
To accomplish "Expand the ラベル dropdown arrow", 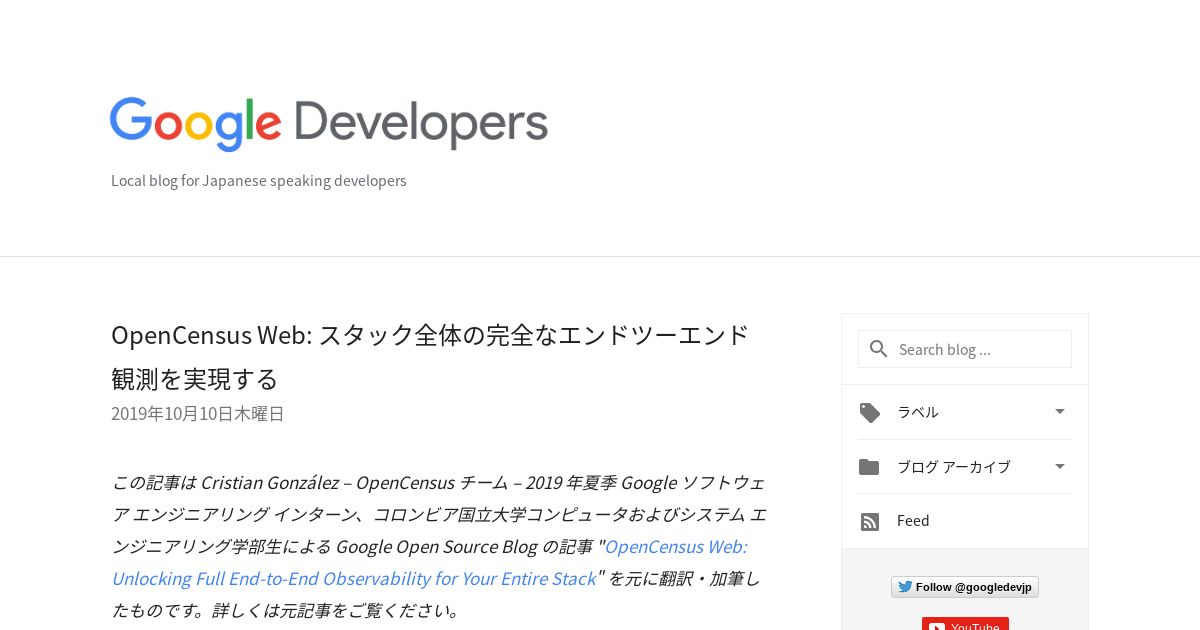I will tap(1060, 411).
